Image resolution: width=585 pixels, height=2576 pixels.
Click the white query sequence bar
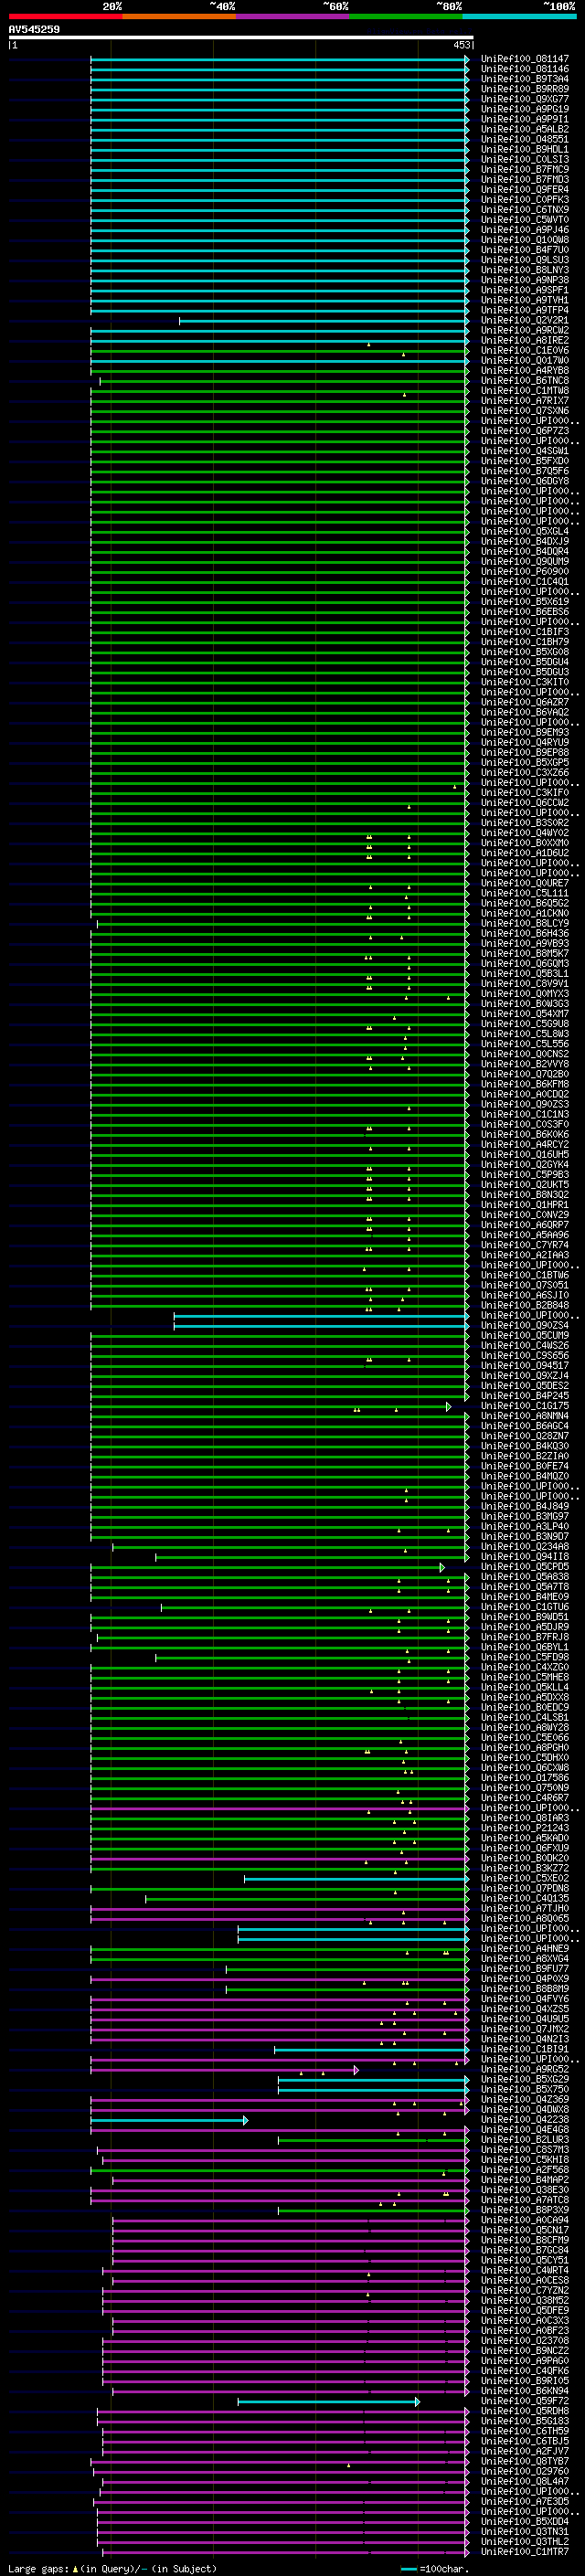241,38
